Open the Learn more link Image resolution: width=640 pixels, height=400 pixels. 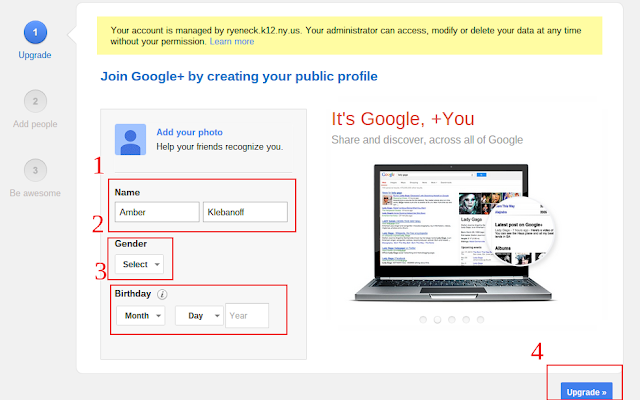(x=232, y=42)
